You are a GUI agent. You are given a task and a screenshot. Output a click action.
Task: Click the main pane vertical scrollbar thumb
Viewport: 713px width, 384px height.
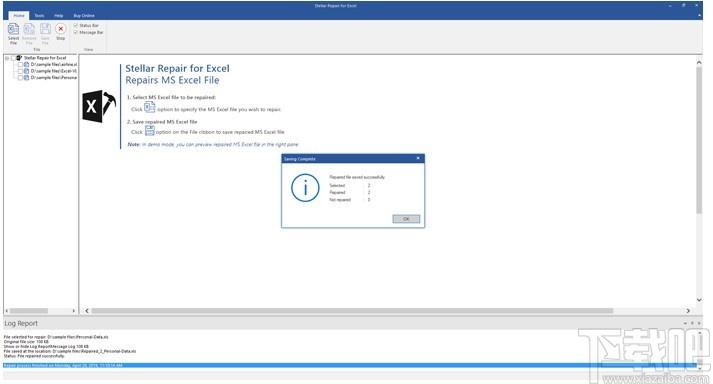(699, 140)
